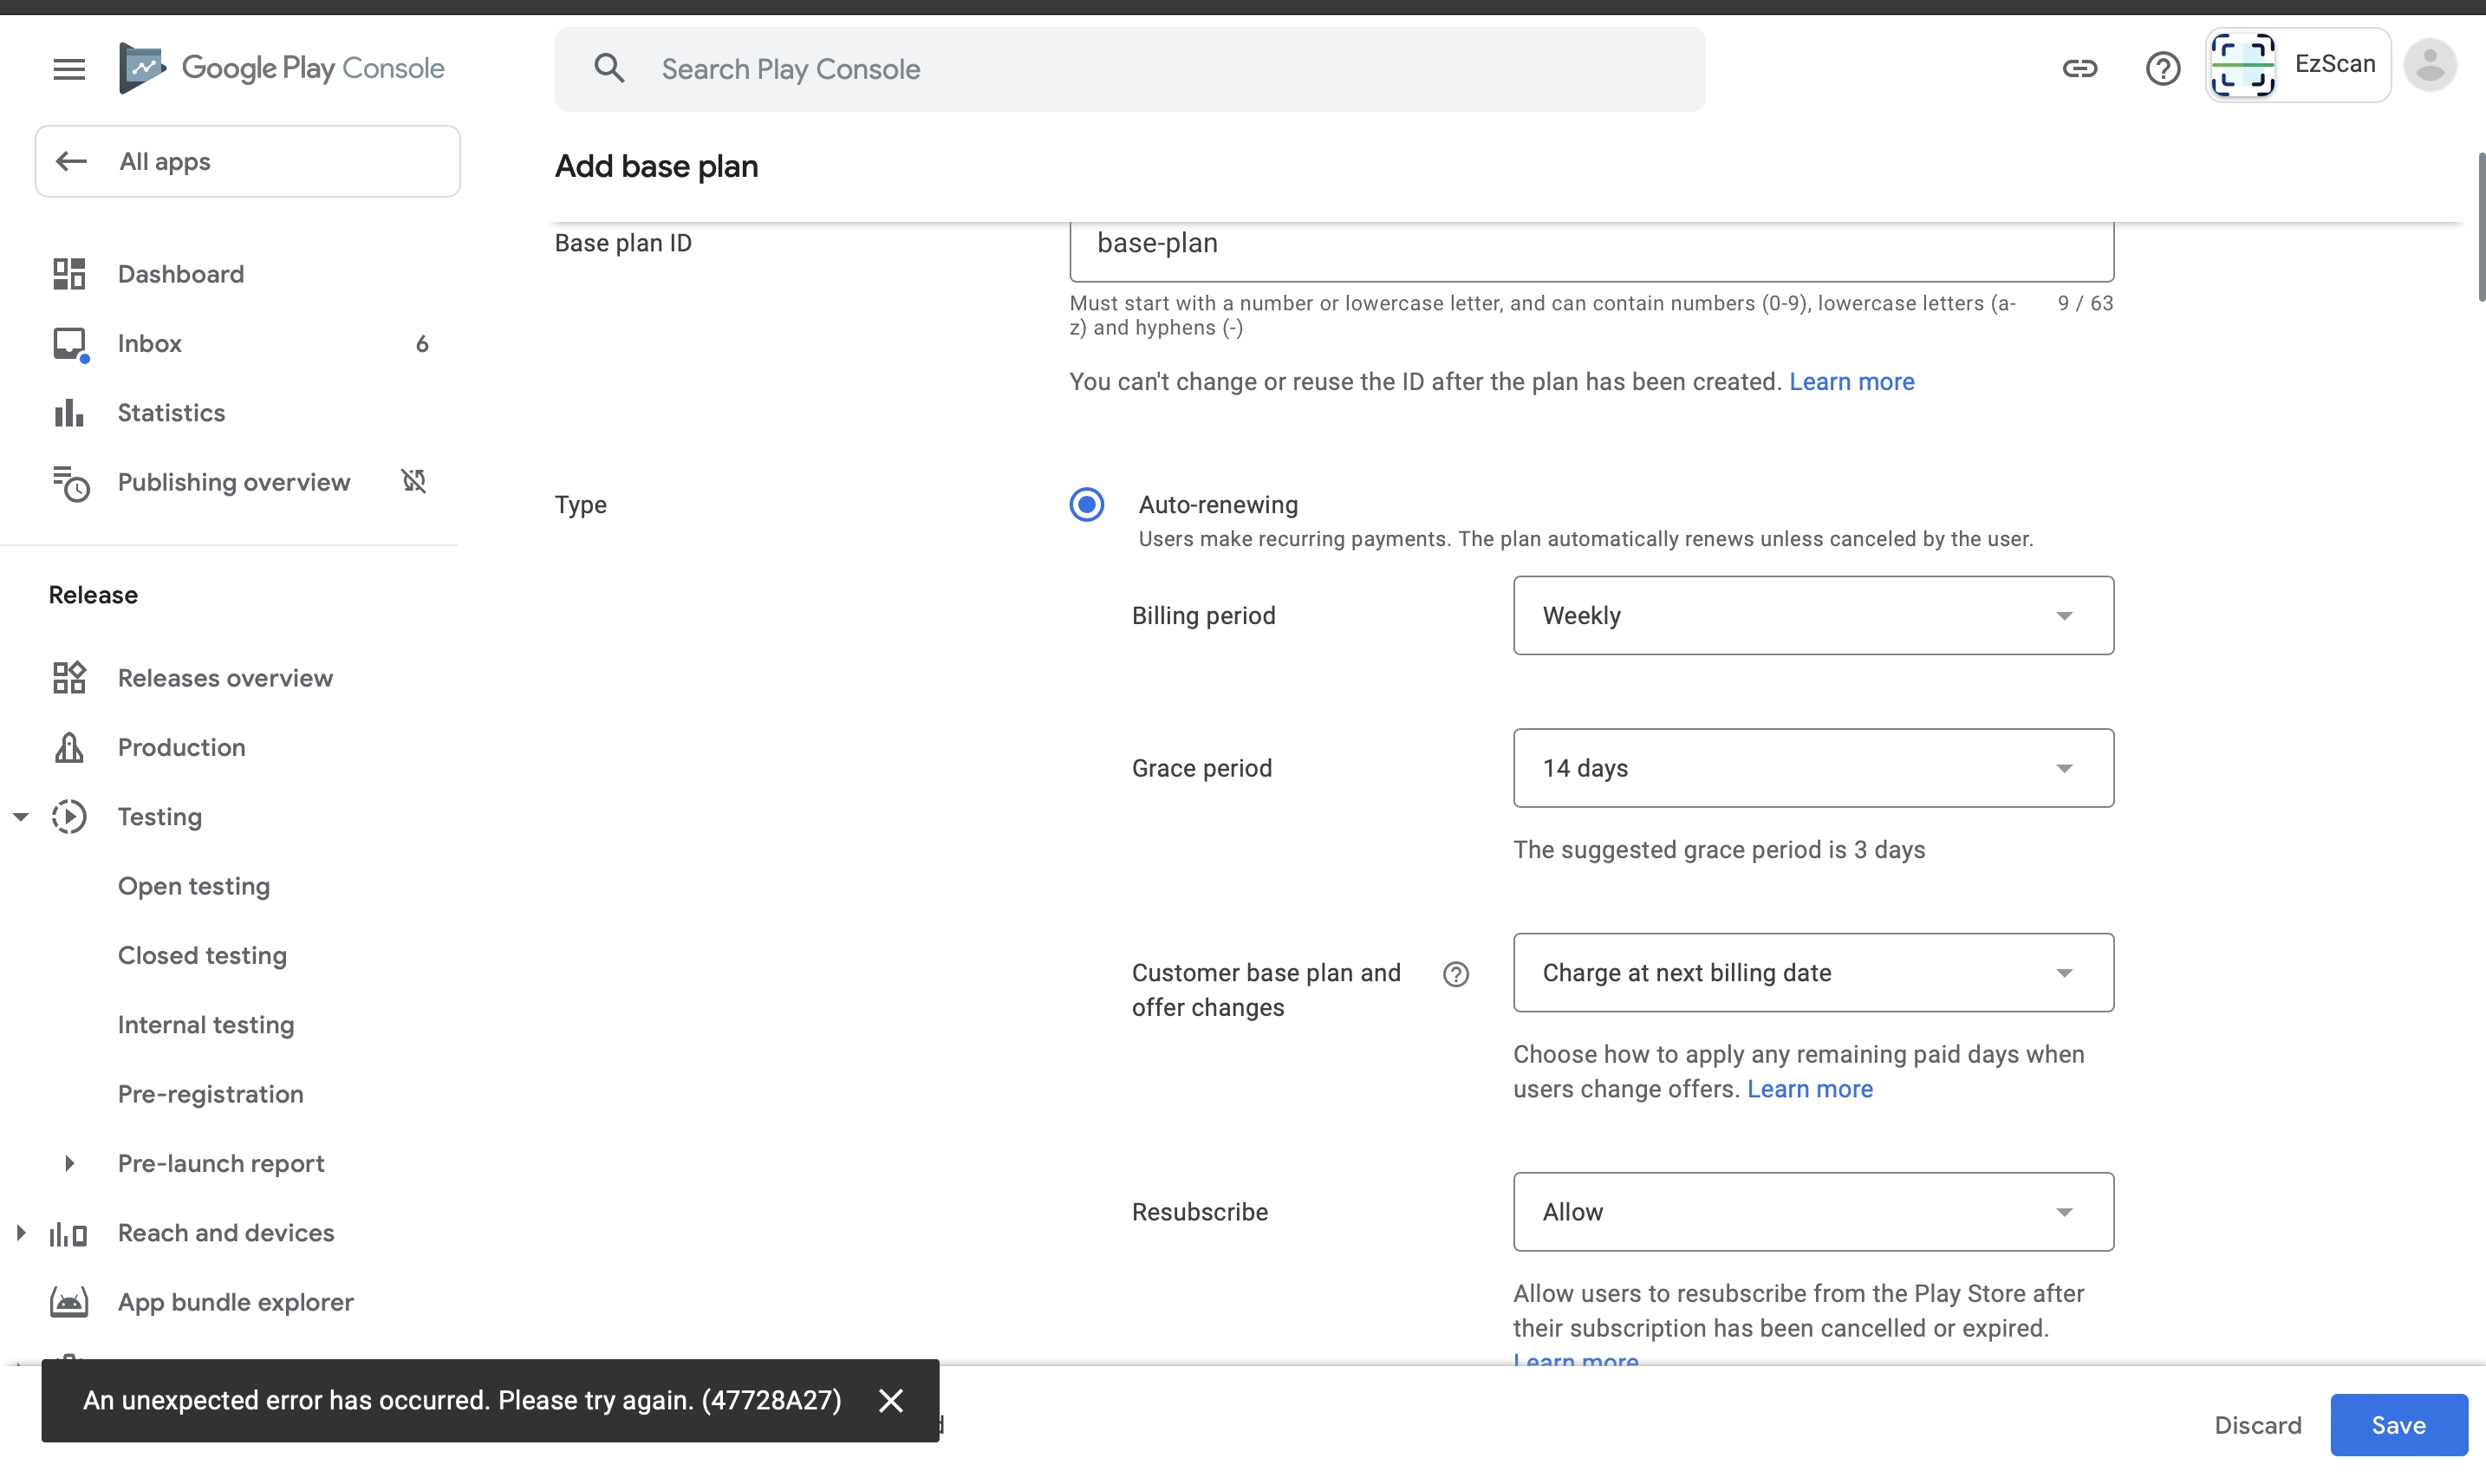The image size is (2486, 1484).
Task: Click the Publishing overview clock icon
Action: click(x=71, y=483)
